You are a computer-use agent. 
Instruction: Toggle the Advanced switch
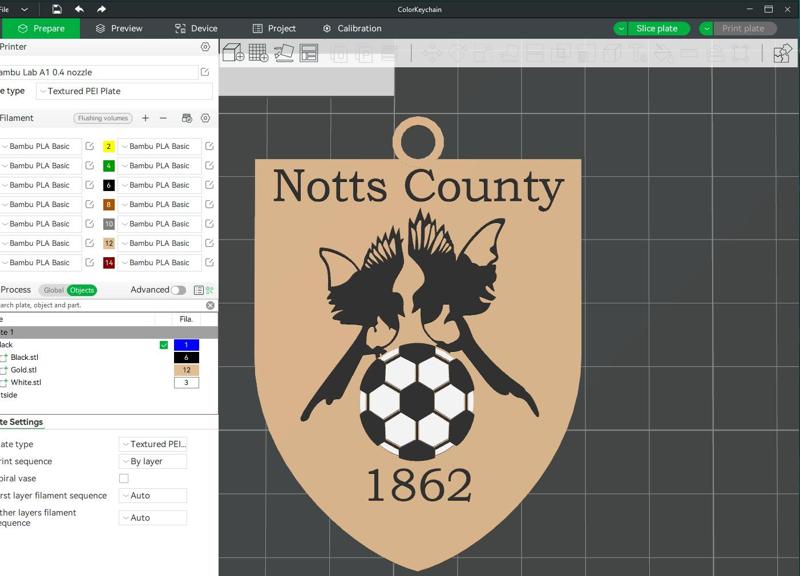tap(178, 290)
